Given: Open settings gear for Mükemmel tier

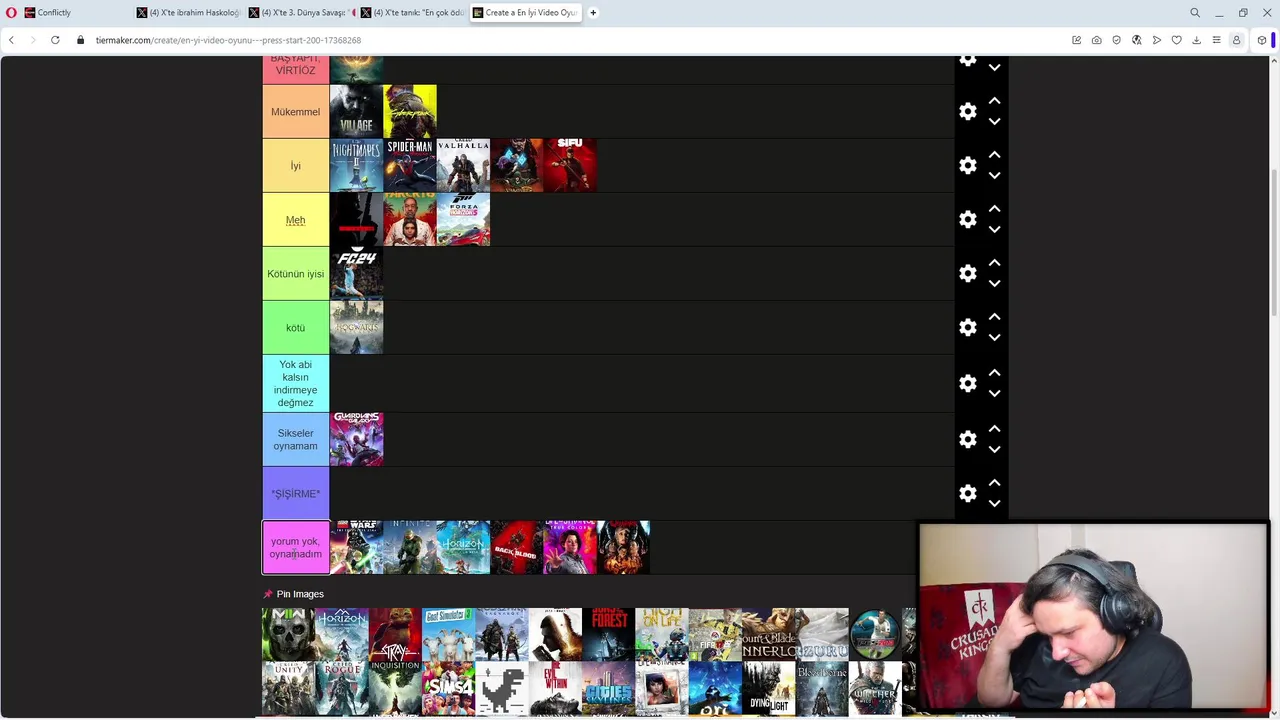Looking at the screenshot, I should [967, 111].
